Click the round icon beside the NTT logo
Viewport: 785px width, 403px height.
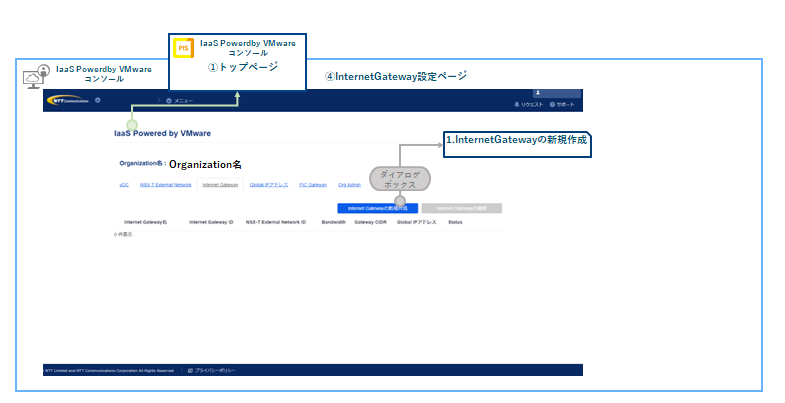[98, 100]
